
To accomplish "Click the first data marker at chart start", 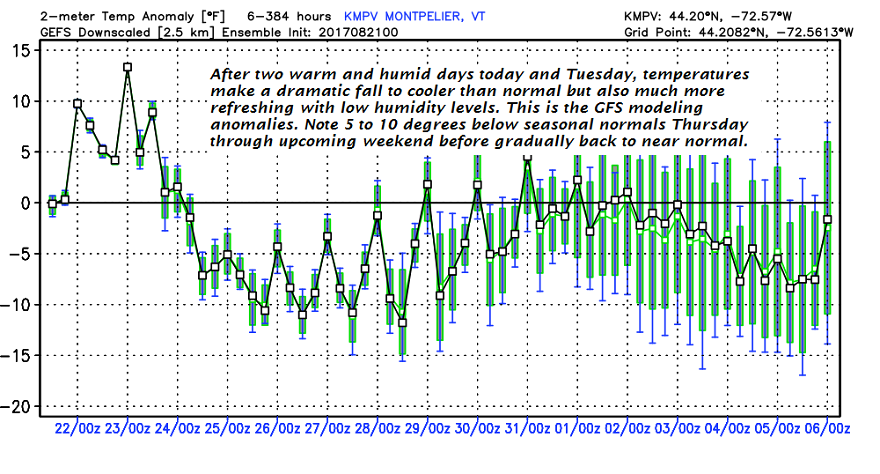I will pos(53,203).
